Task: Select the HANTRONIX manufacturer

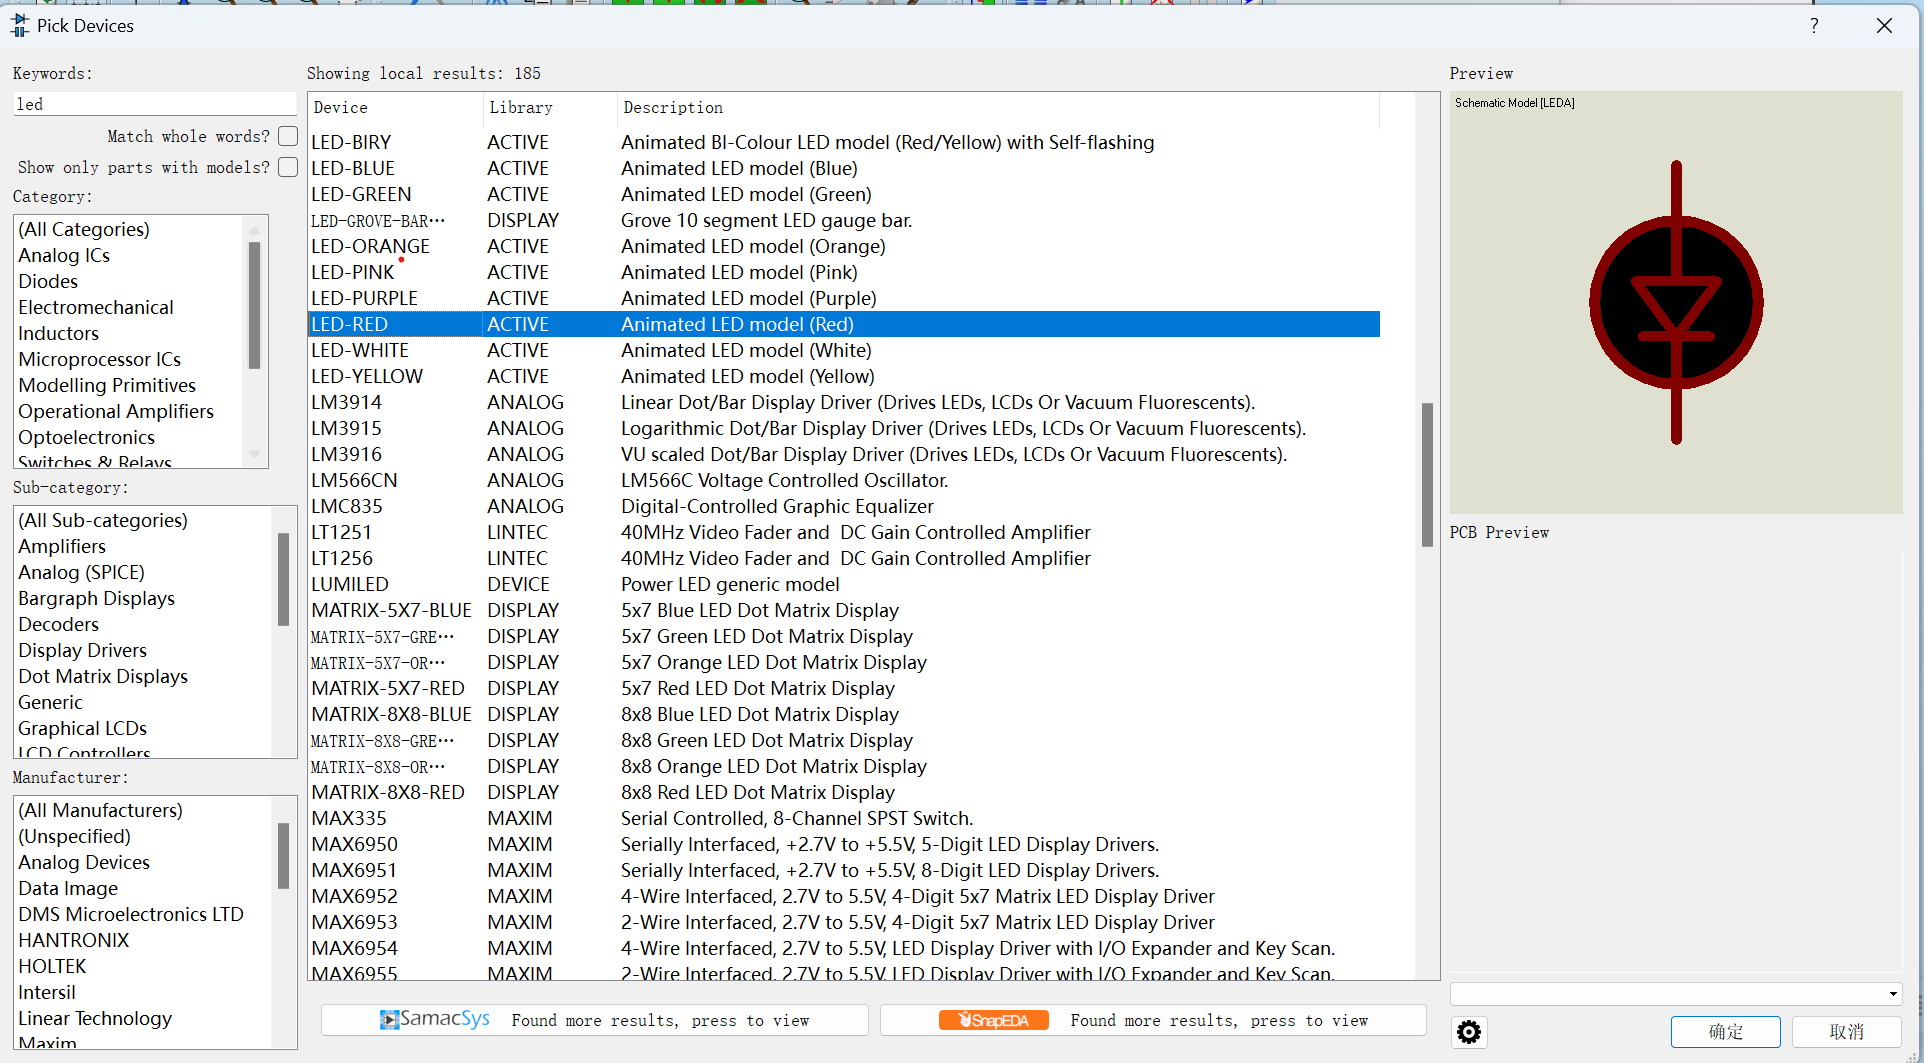Action: point(74,940)
